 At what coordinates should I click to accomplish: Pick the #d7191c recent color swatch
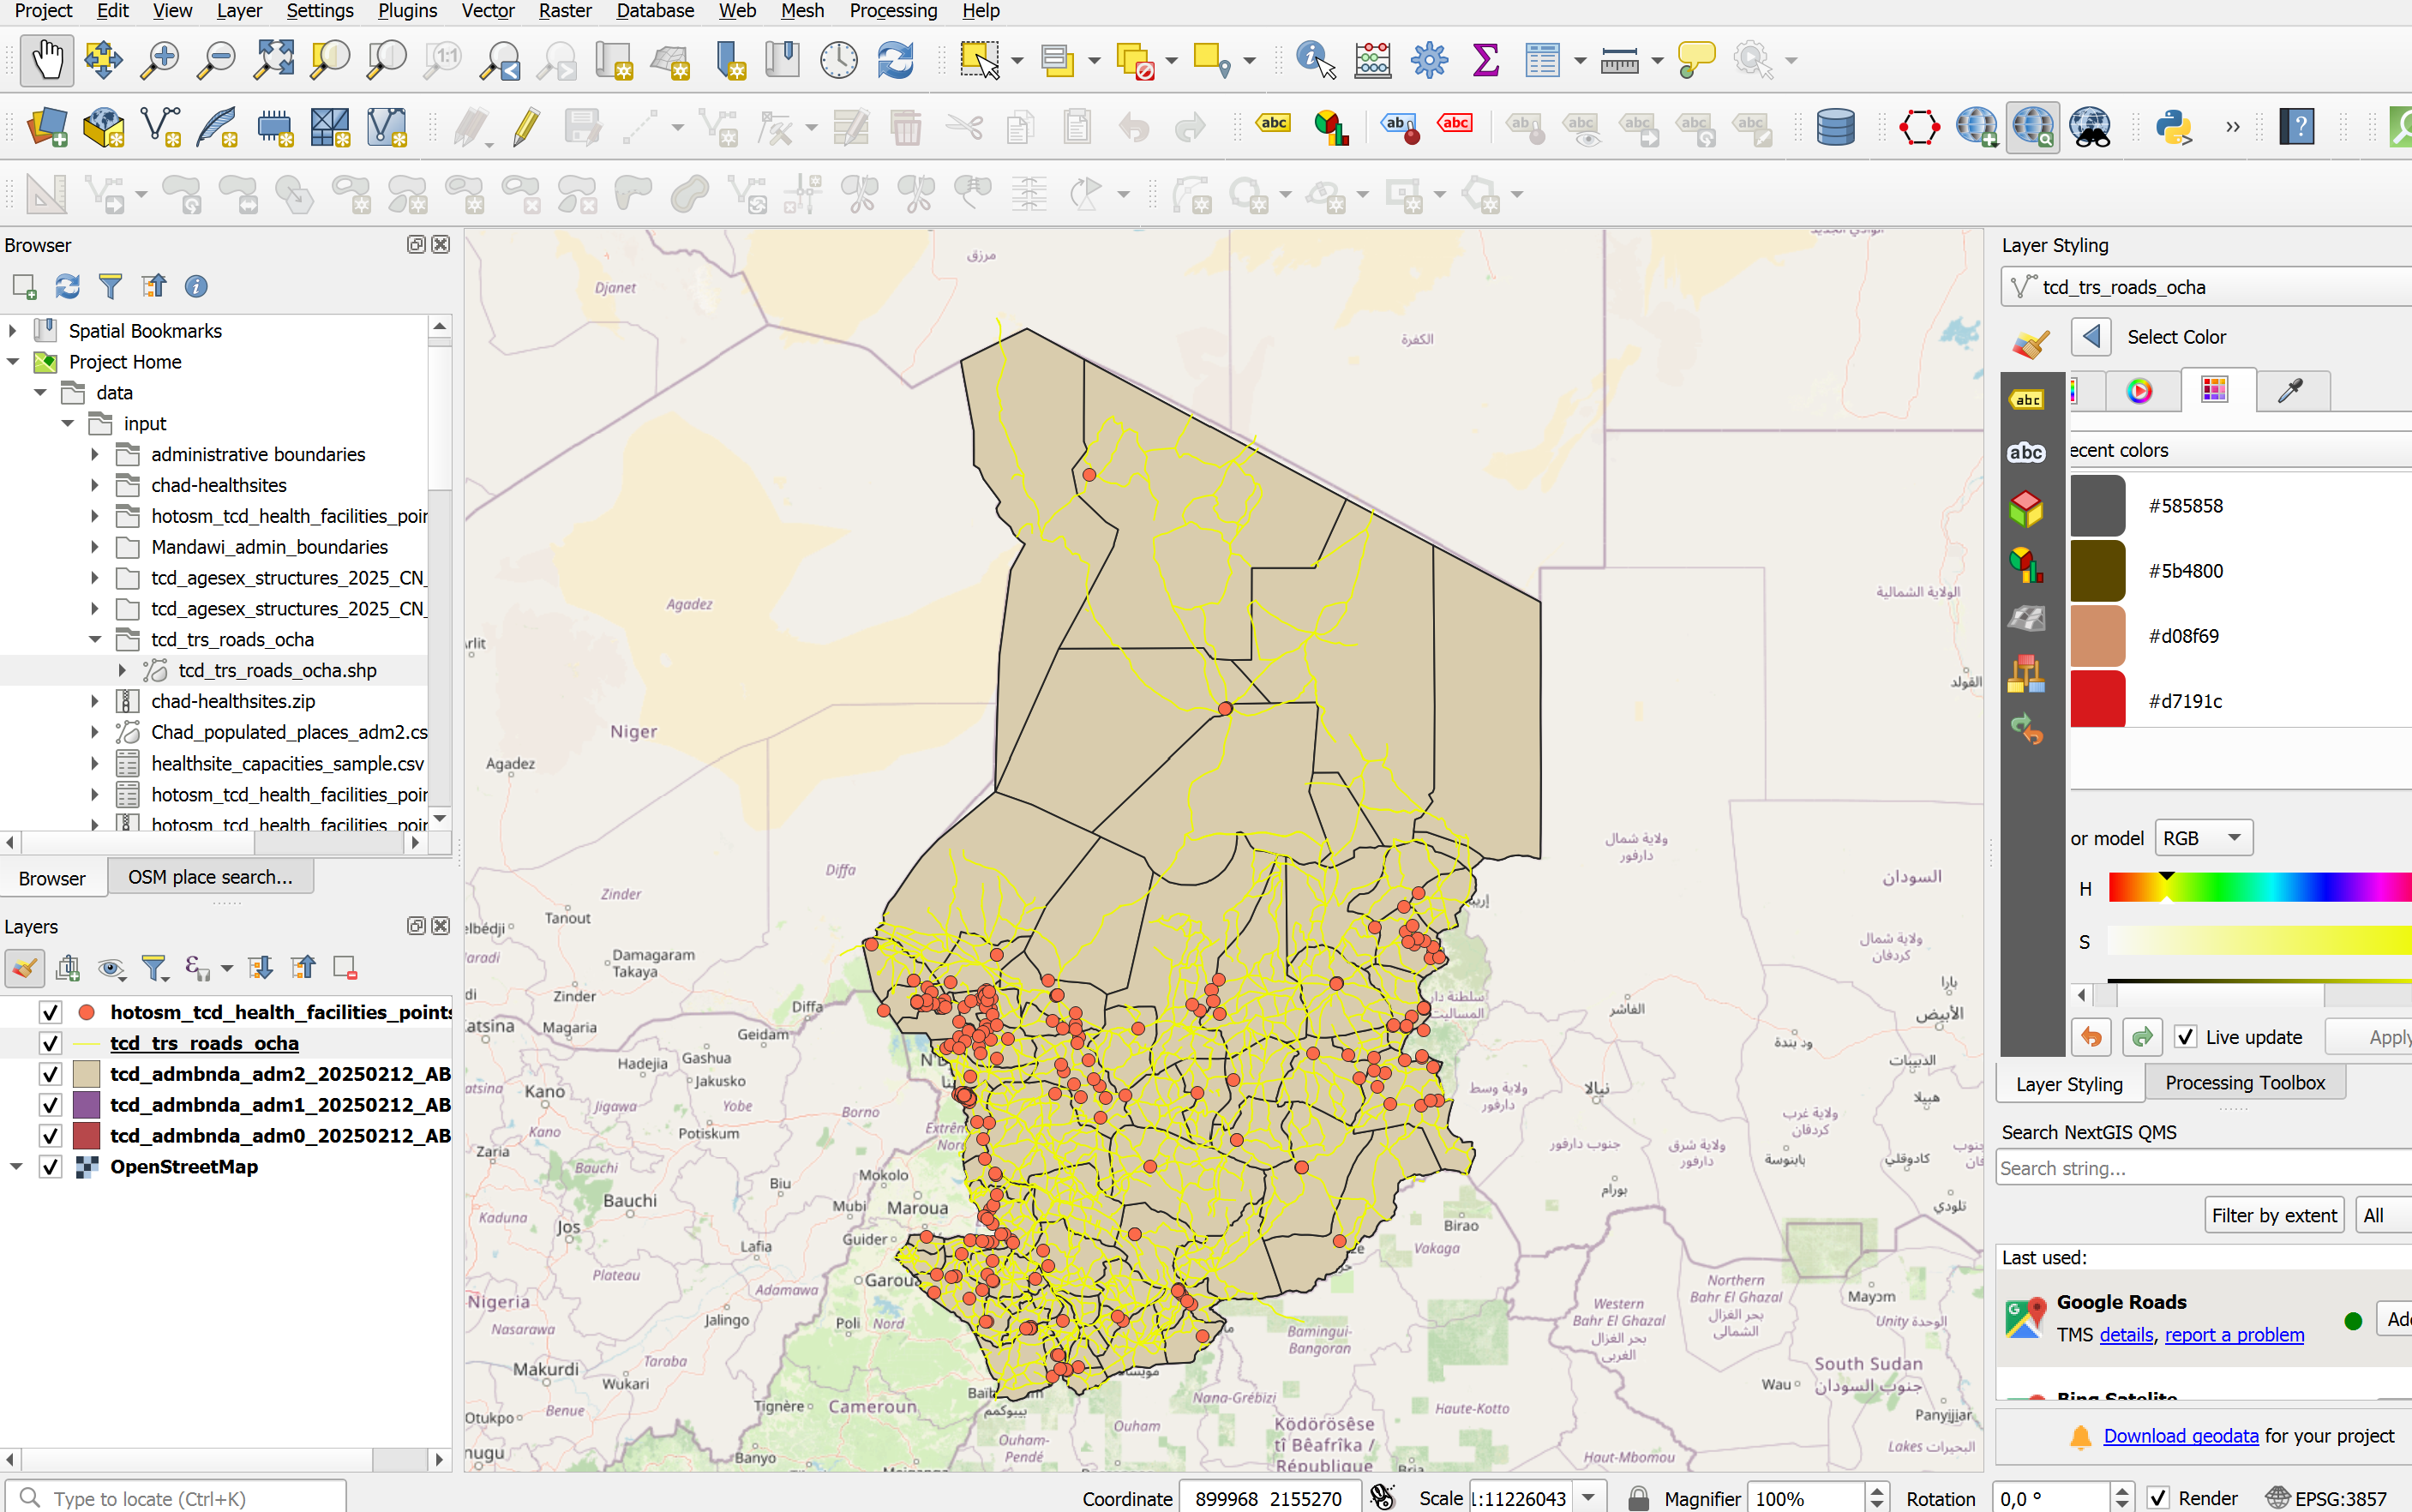[2097, 700]
